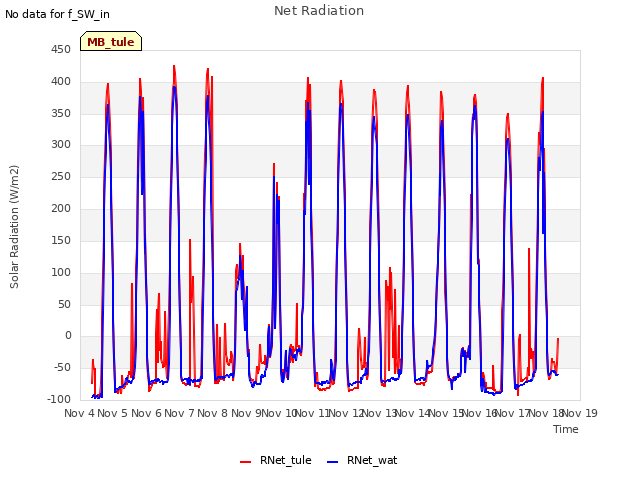Click the 50 y-axis tick label
The image size is (640, 480).
64,304
